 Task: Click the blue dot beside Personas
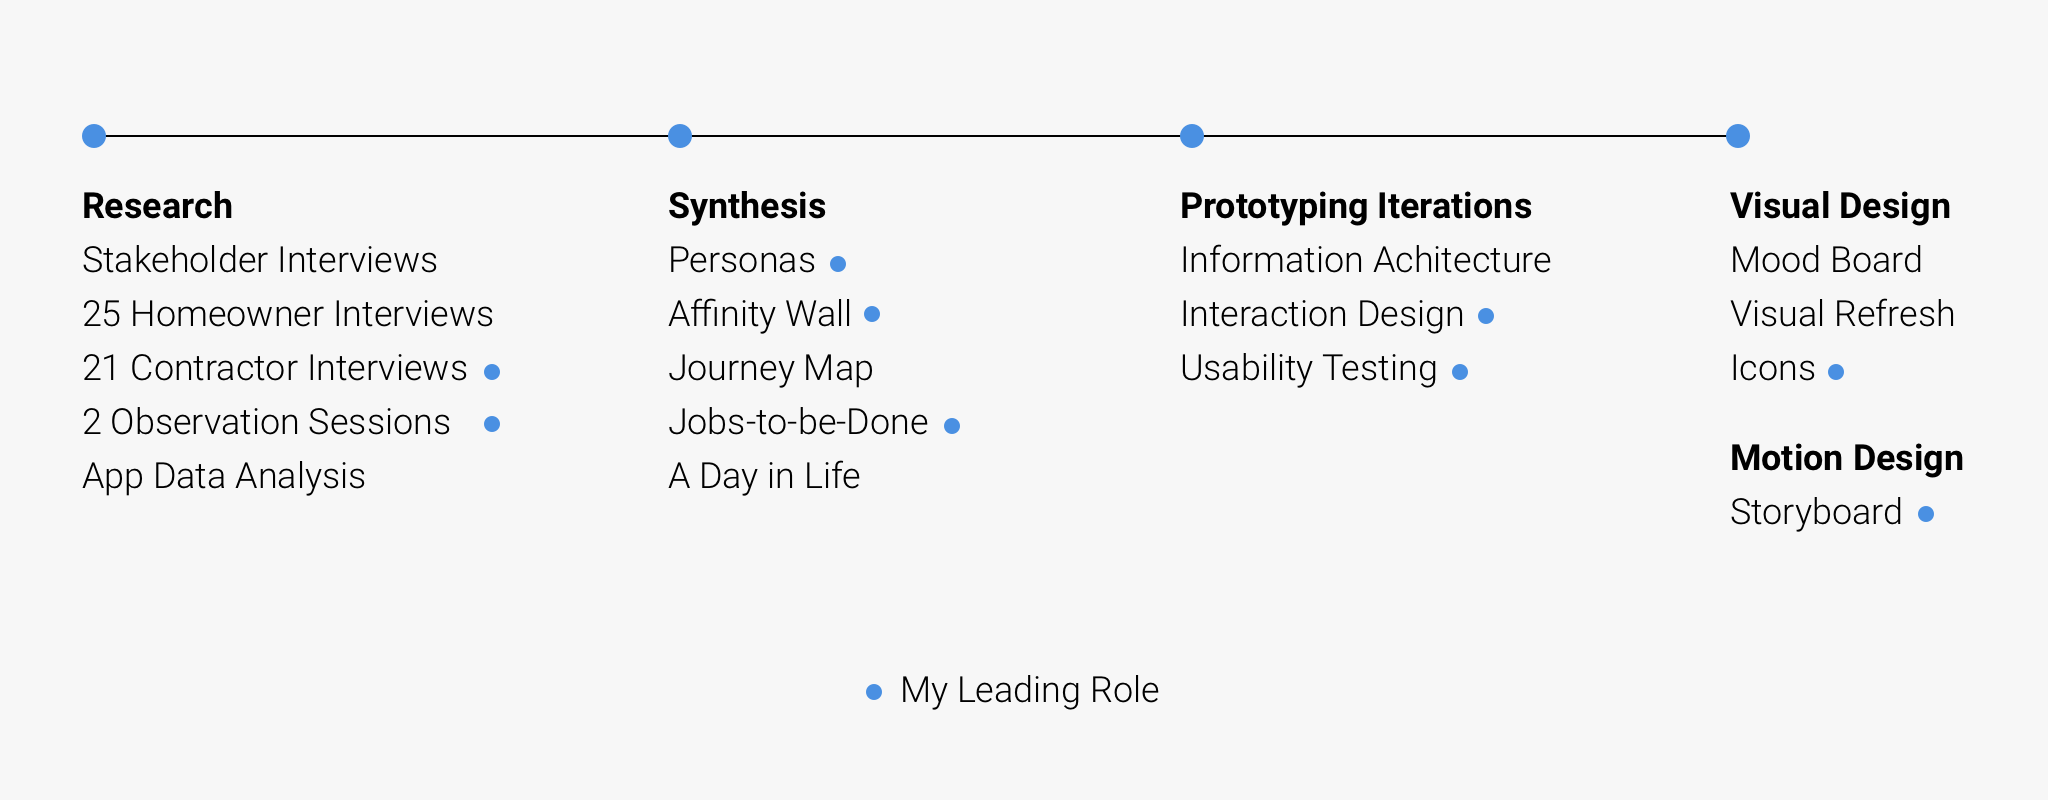click(838, 264)
